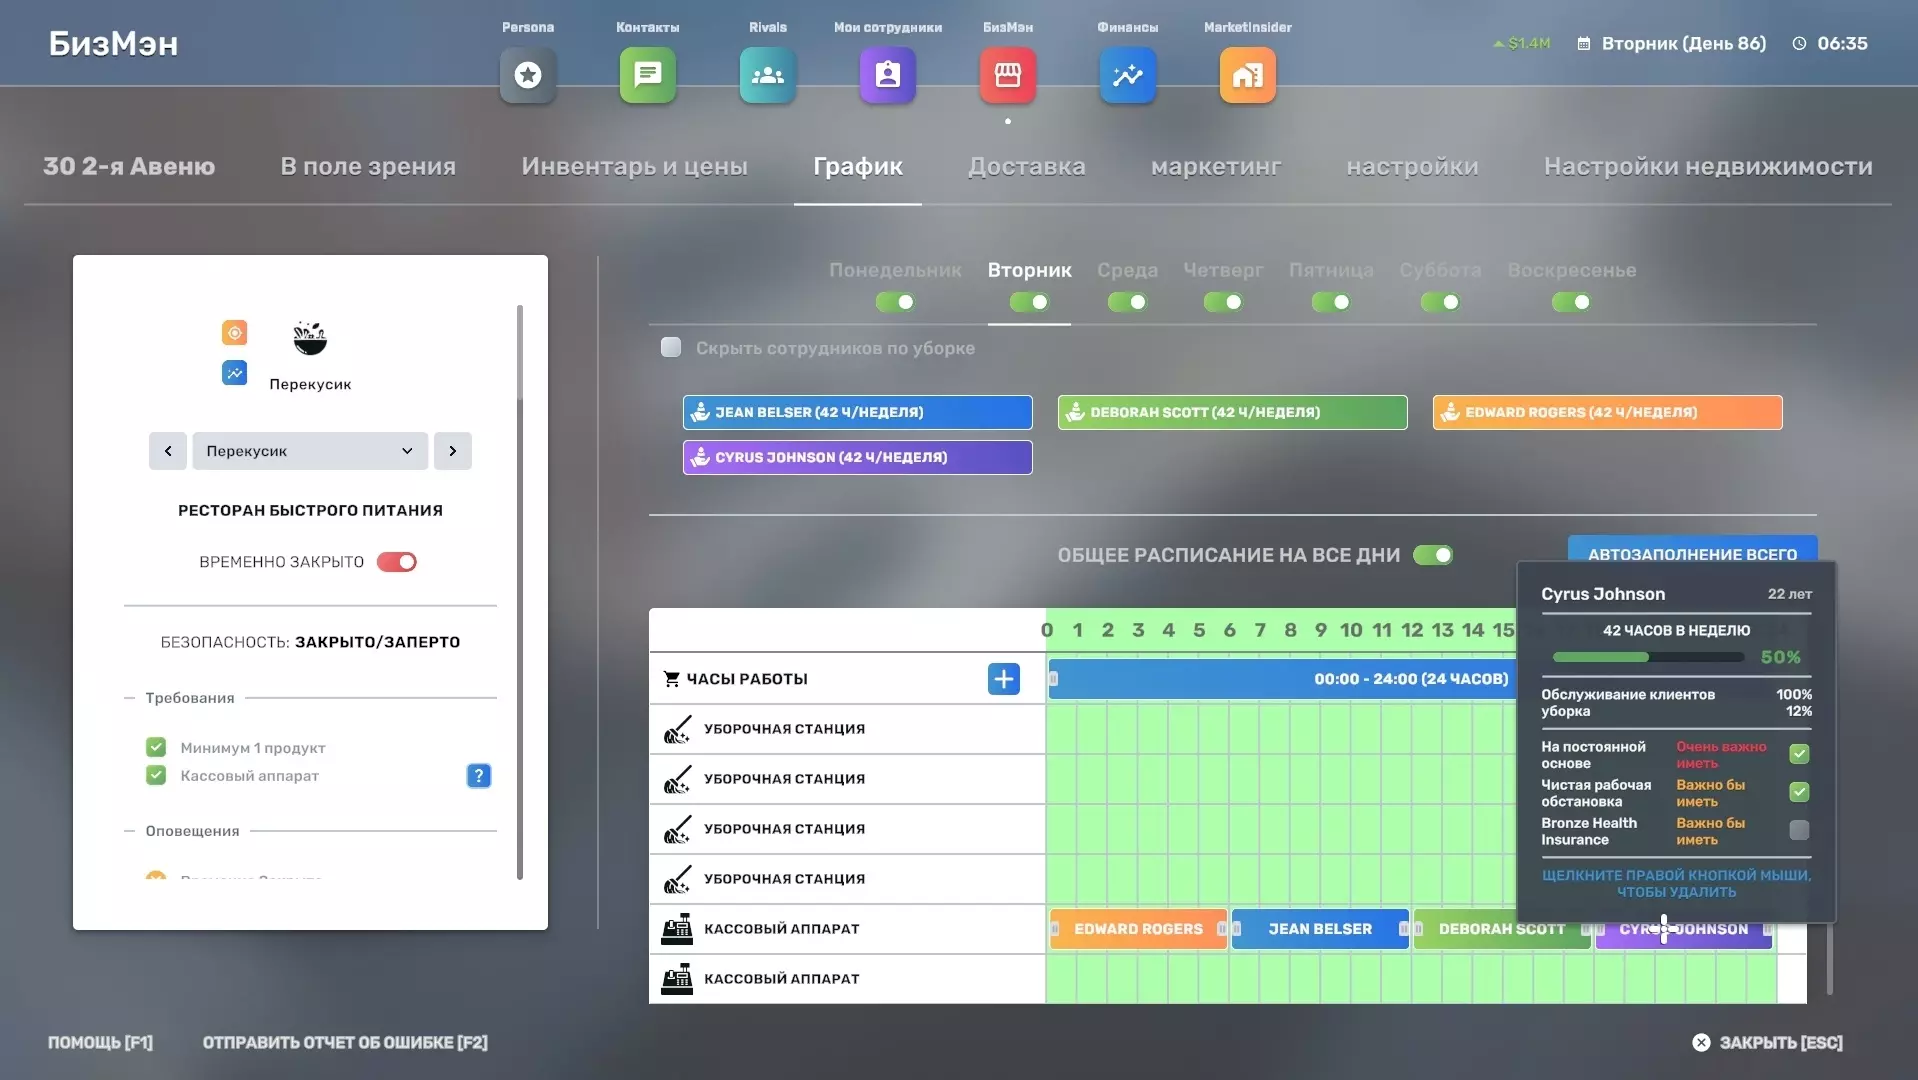Toggle the Четверг day switch
Viewport: 1918px width, 1080px height.
pyautogui.click(x=1223, y=302)
